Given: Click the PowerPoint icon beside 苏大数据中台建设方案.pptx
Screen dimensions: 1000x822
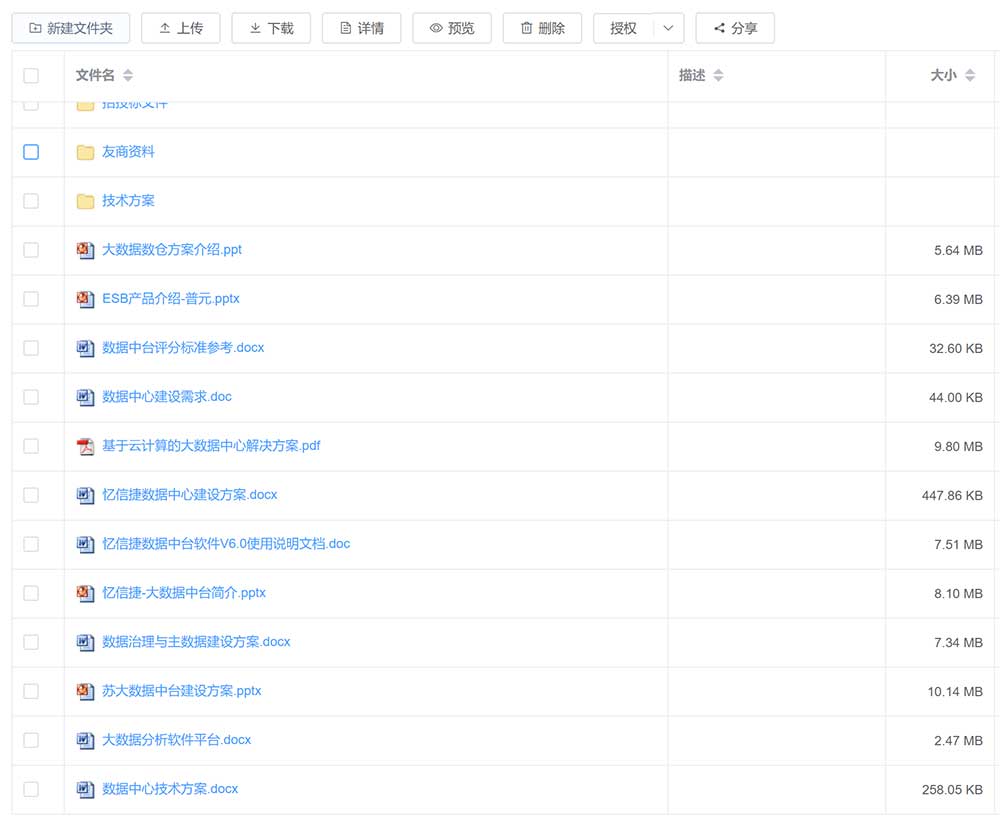Looking at the screenshot, I should pos(86,691).
